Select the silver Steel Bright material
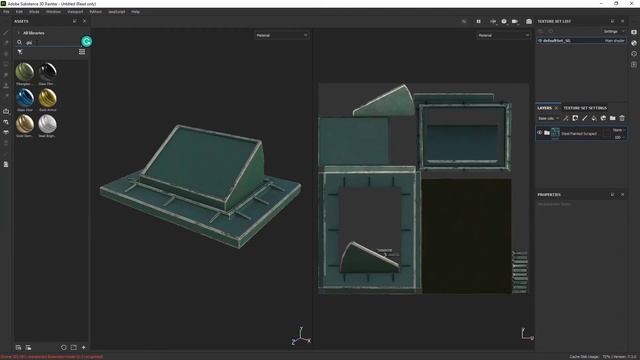 click(47, 124)
